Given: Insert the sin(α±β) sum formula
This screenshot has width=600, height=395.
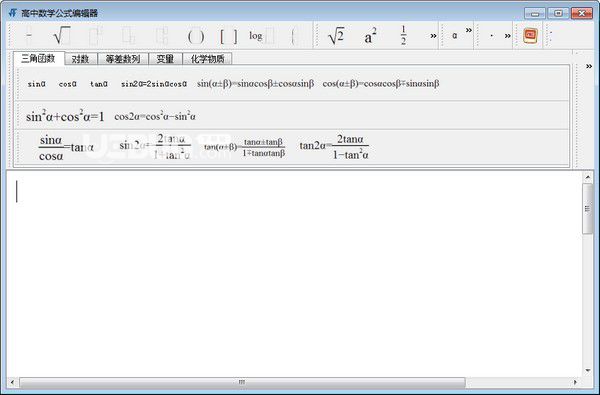Looking at the screenshot, I should [255, 83].
